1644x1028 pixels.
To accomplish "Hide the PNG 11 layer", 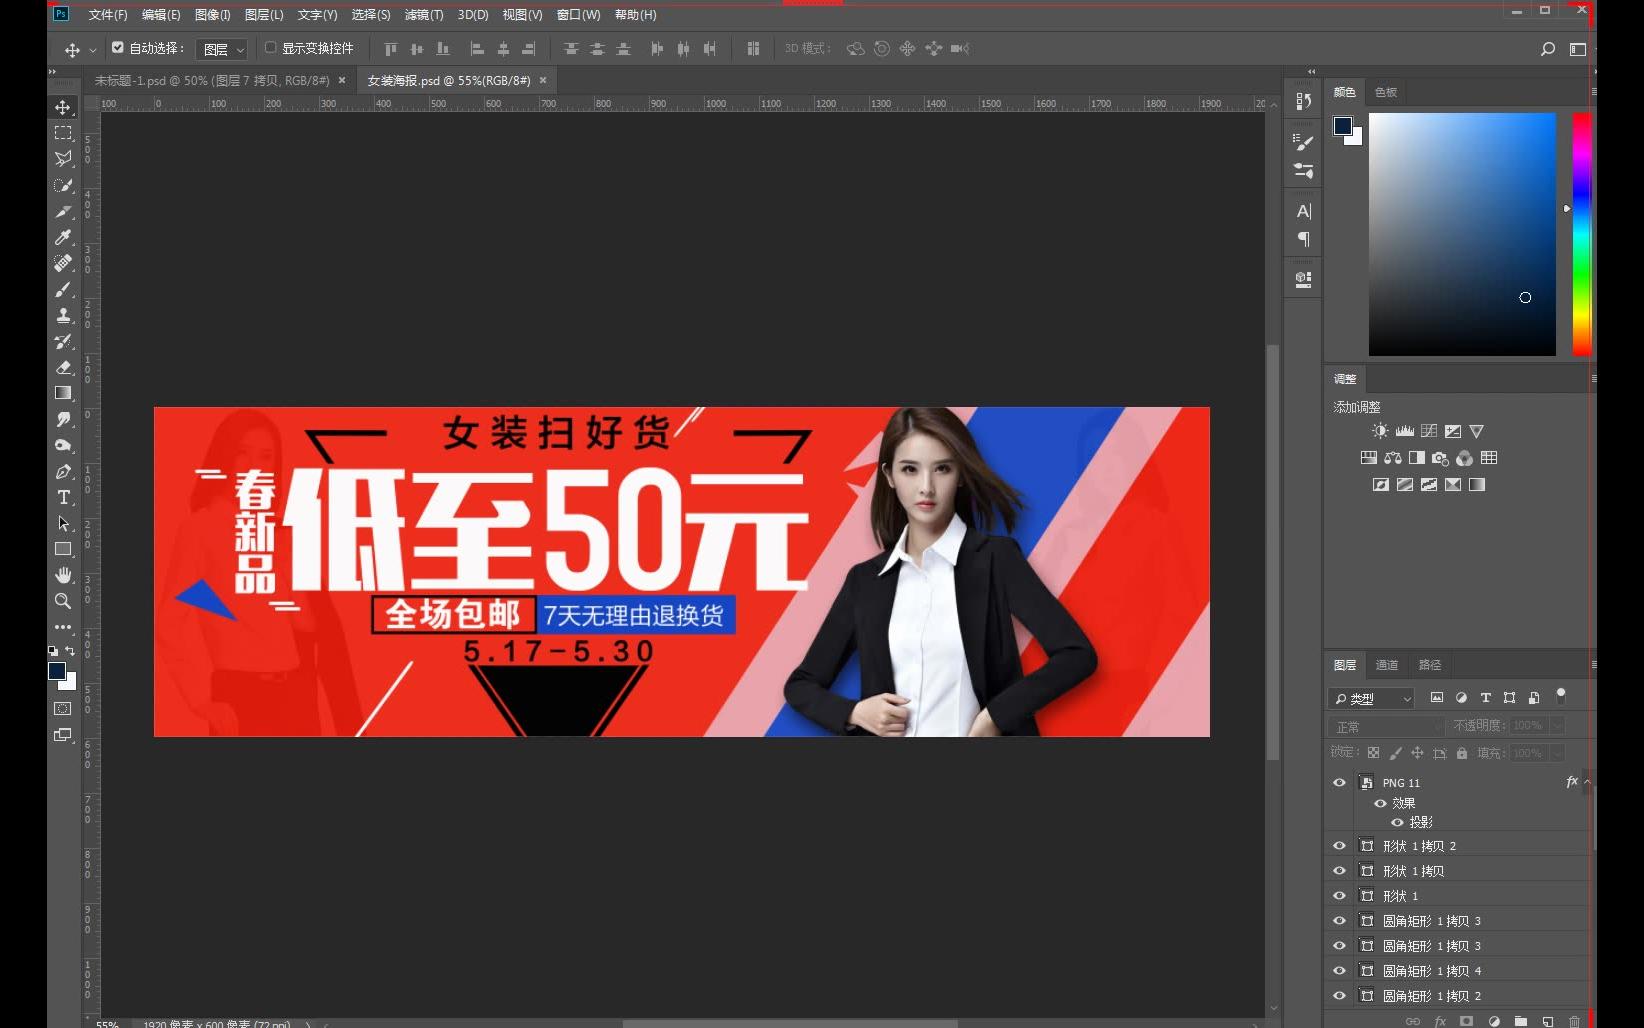I will [1339, 782].
